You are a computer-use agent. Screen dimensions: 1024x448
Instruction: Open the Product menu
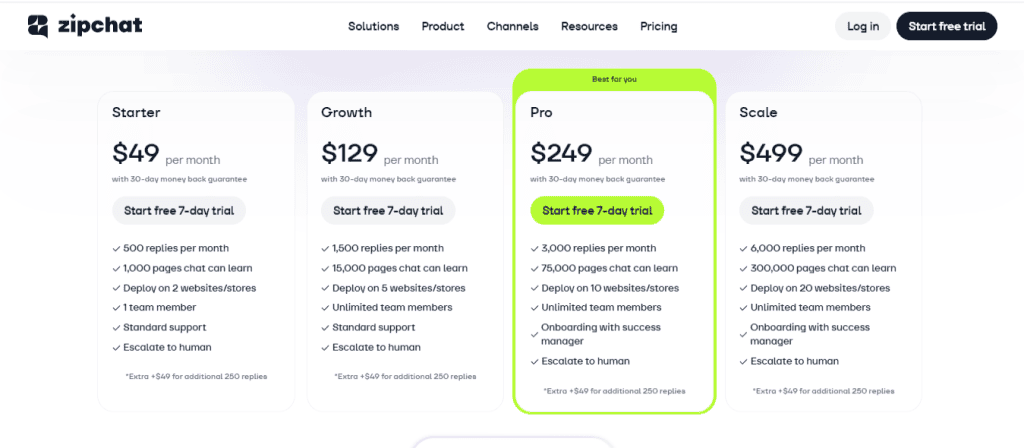point(443,26)
